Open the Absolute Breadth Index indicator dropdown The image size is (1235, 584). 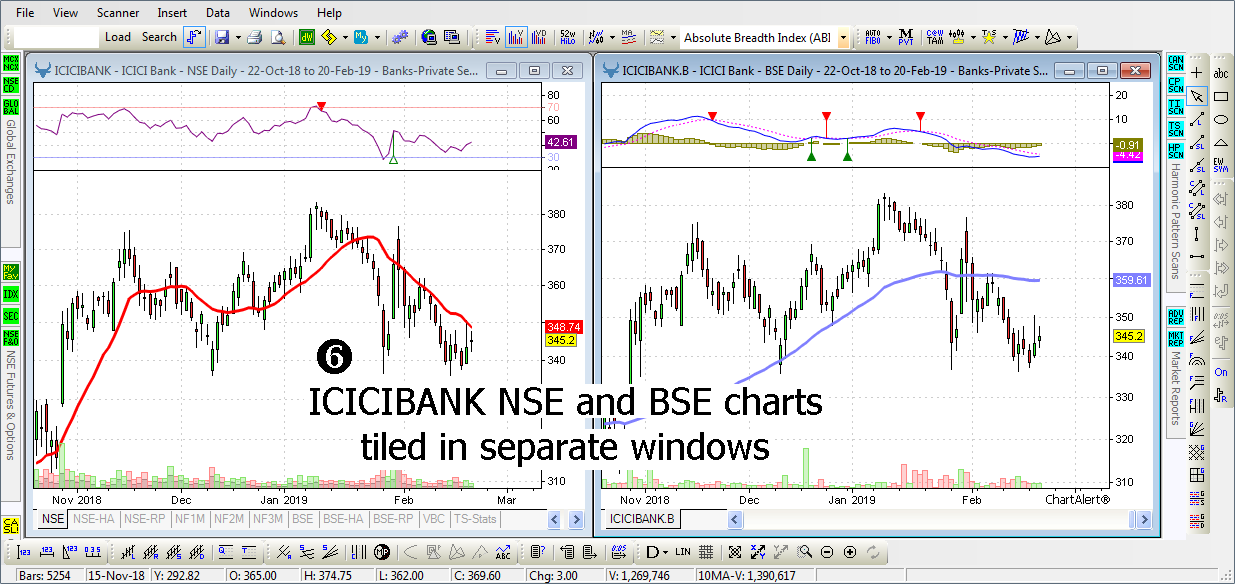tap(843, 37)
